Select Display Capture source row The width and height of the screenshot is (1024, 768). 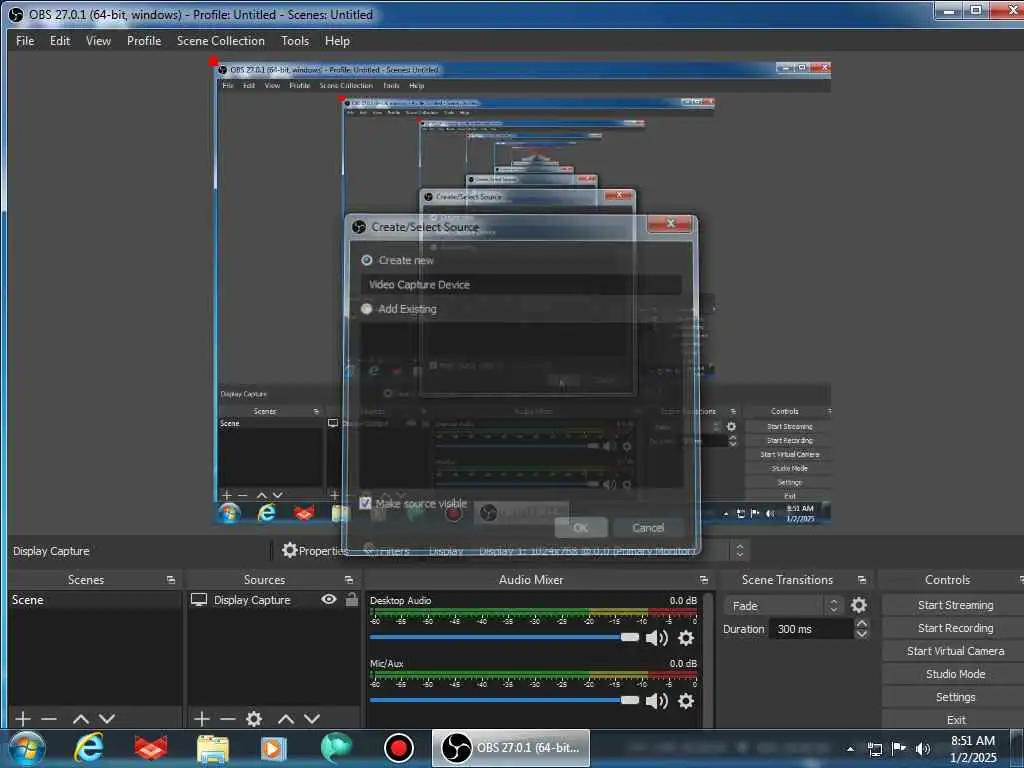(x=273, y=600)
